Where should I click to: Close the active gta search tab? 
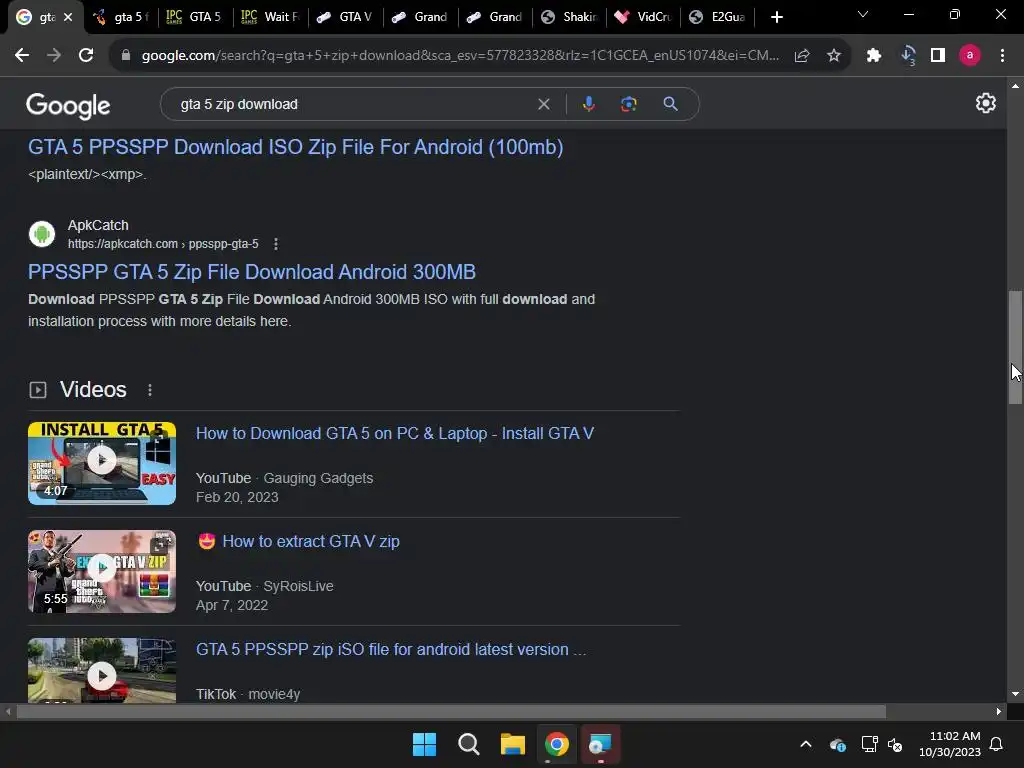tap(68, 17)
